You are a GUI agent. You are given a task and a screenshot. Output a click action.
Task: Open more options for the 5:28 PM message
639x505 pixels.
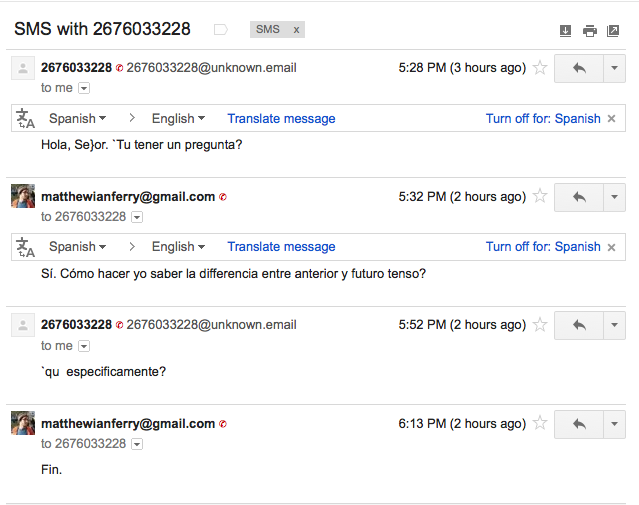tap(613, 69)
